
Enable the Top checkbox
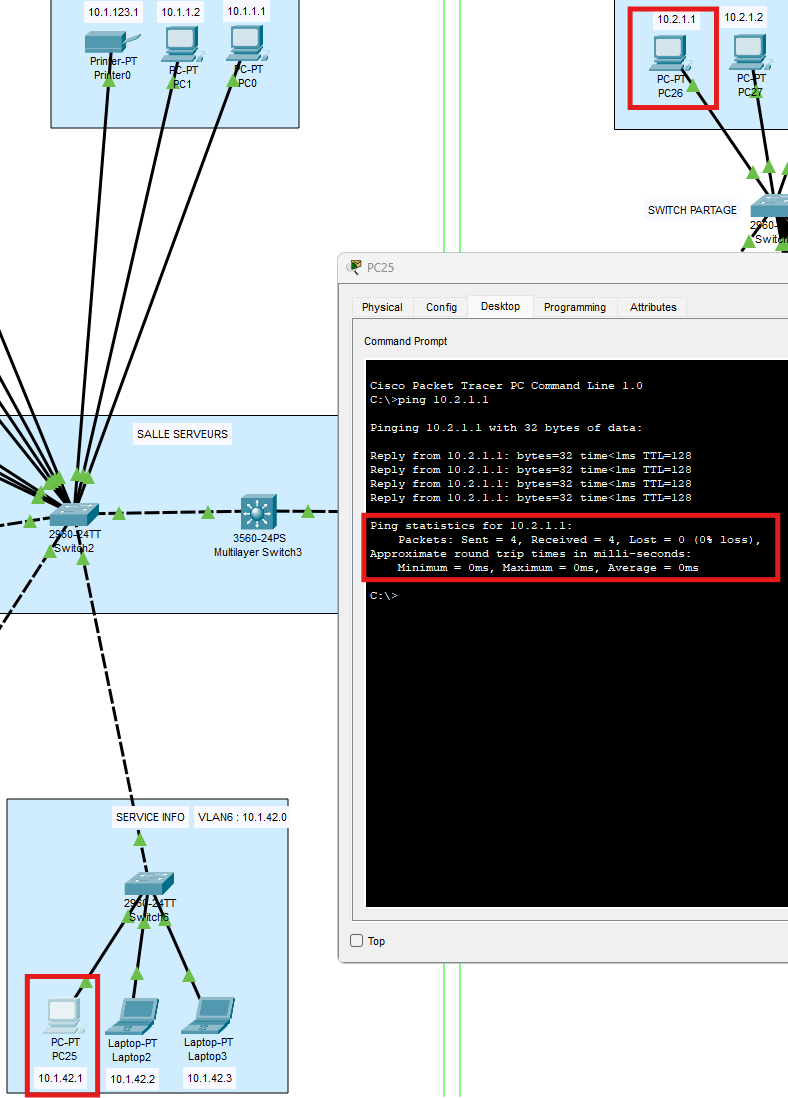pyautogui.click(x=357, y=941)
